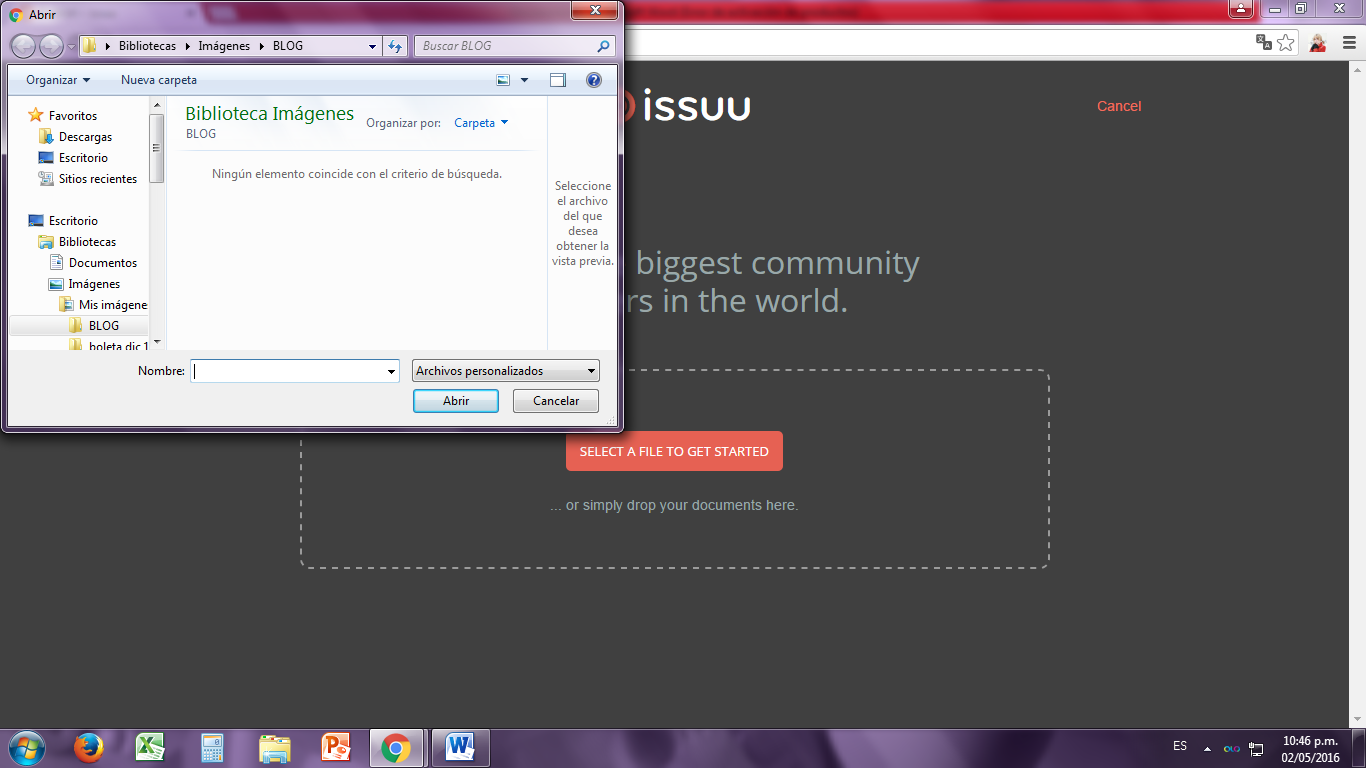Click the Back arrow in the Abrir dialog
Viewport: 1366px width, 768px height.
[23, 46]
